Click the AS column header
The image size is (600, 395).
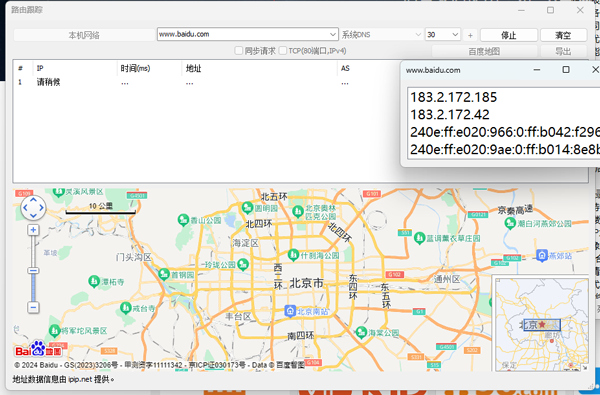(368, 68)
